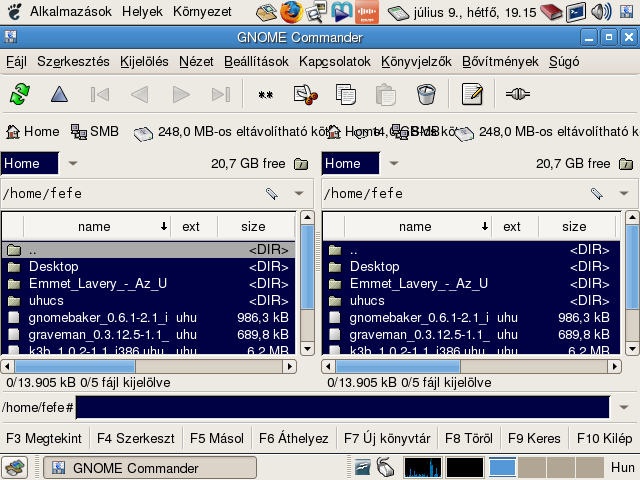
Task: Expand command line history dropdown
Action: tap(624, 407)
